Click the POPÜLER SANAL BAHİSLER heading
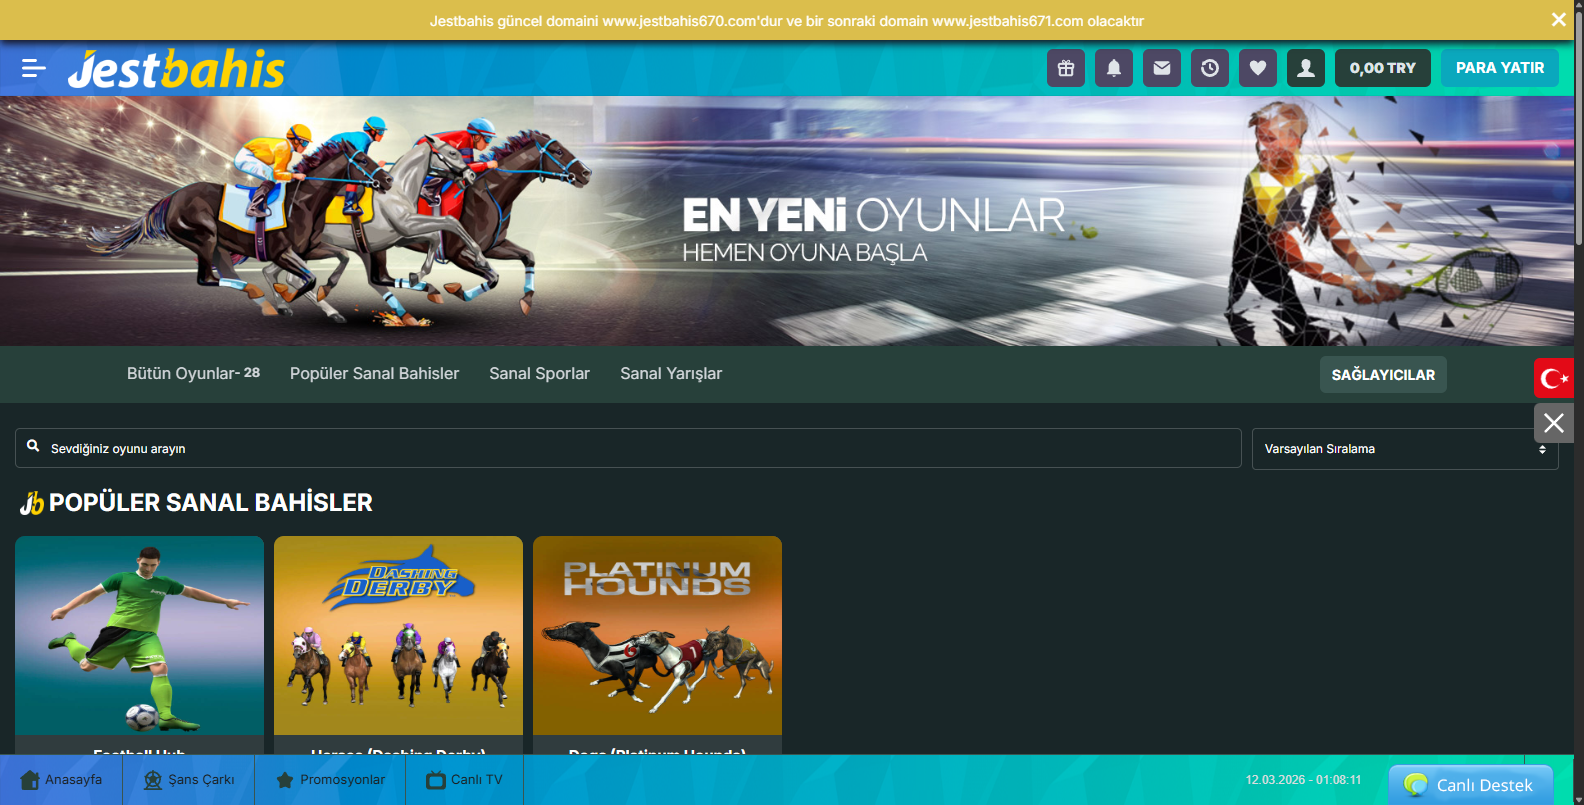 [x=211, y=503]
